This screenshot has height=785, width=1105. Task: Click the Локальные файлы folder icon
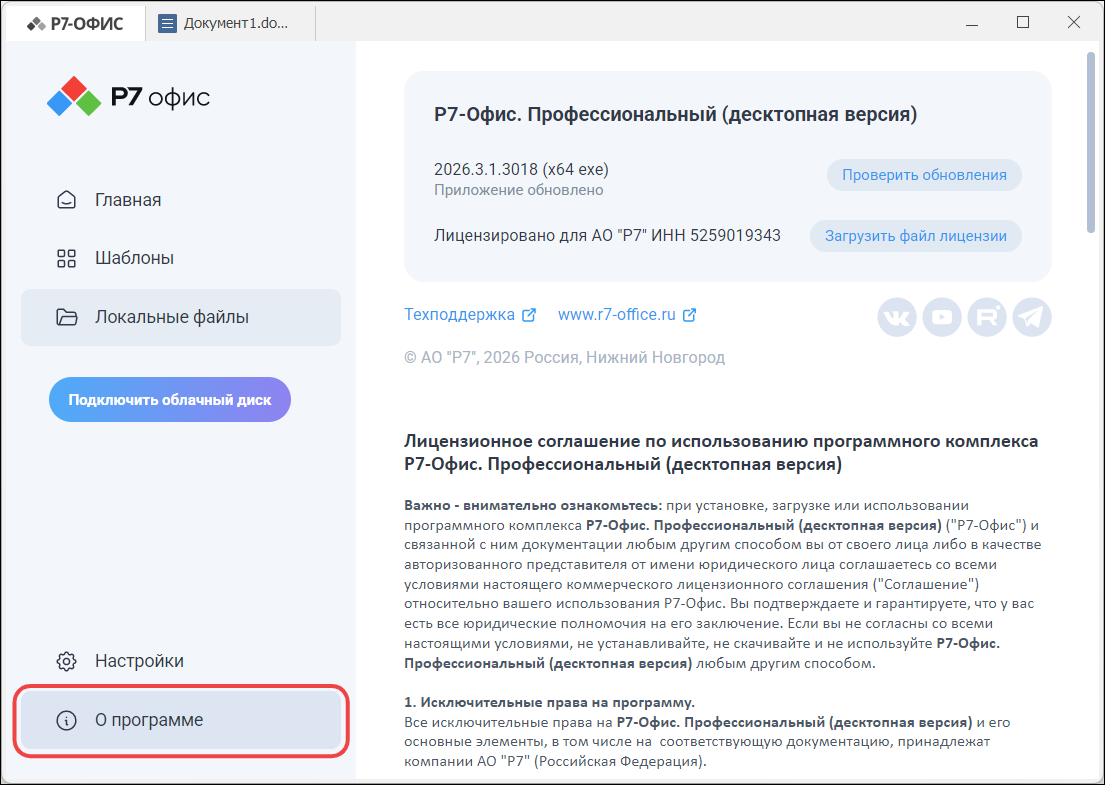pyautogui.click(x=66, y=317)
